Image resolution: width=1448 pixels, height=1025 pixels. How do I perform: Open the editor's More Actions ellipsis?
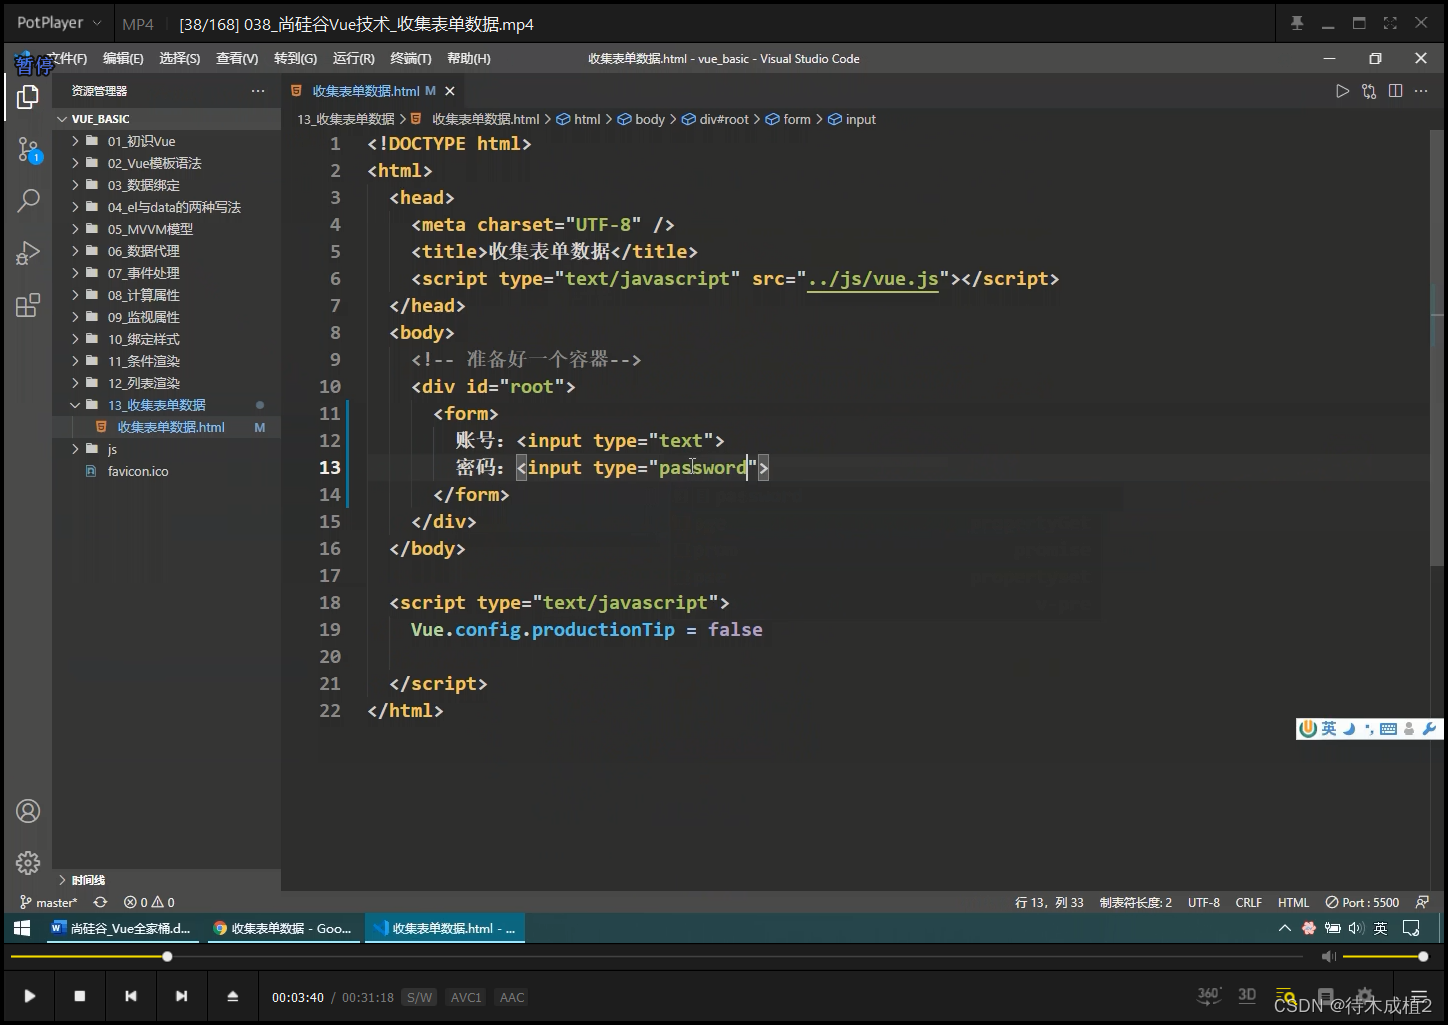(1421, 91)
